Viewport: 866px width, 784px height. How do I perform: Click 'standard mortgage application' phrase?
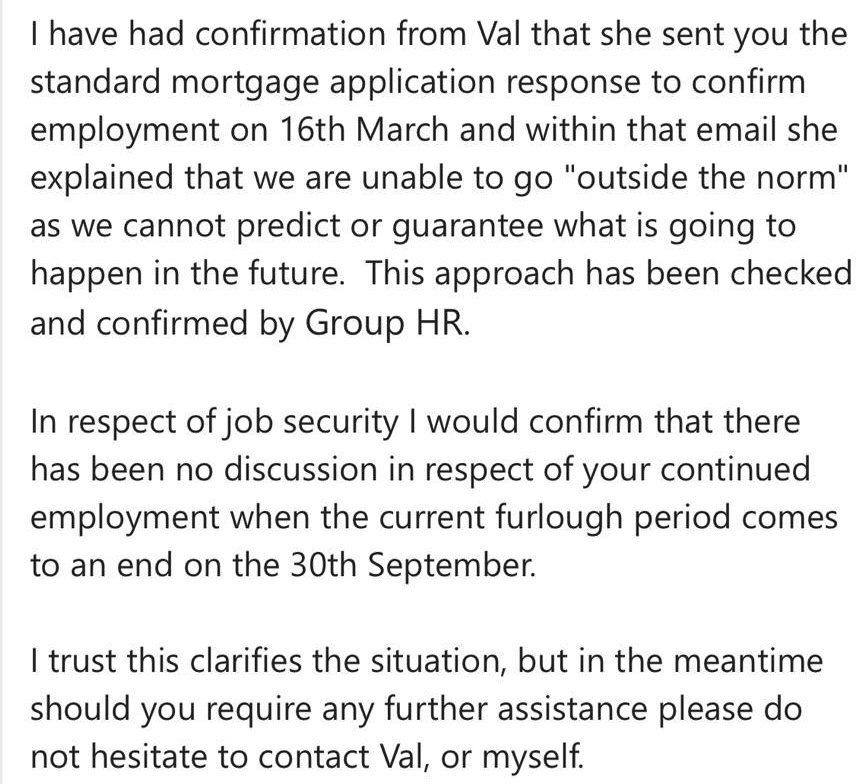(262, 82)
